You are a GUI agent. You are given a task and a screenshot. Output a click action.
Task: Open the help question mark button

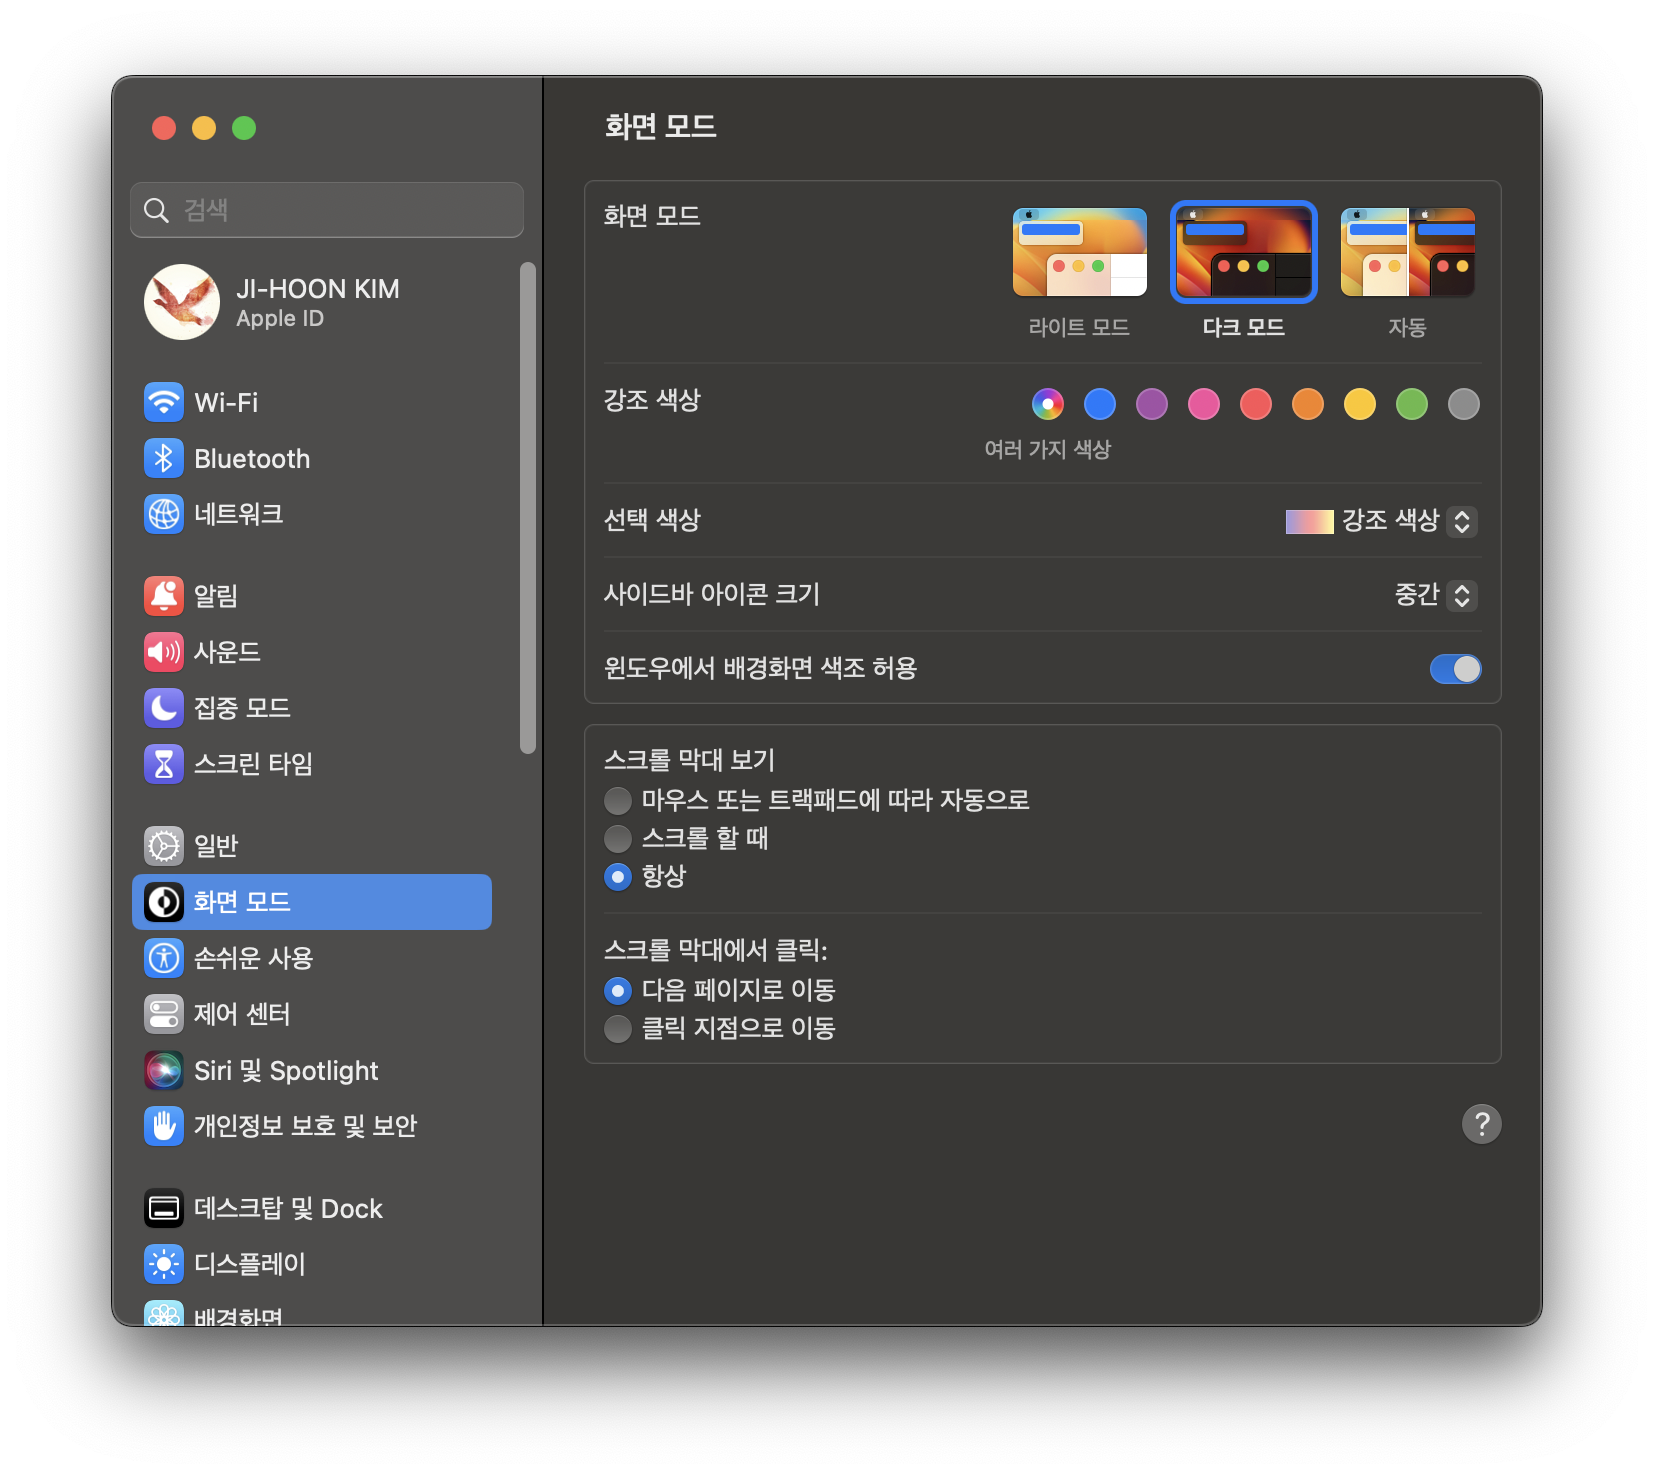1481,1124
